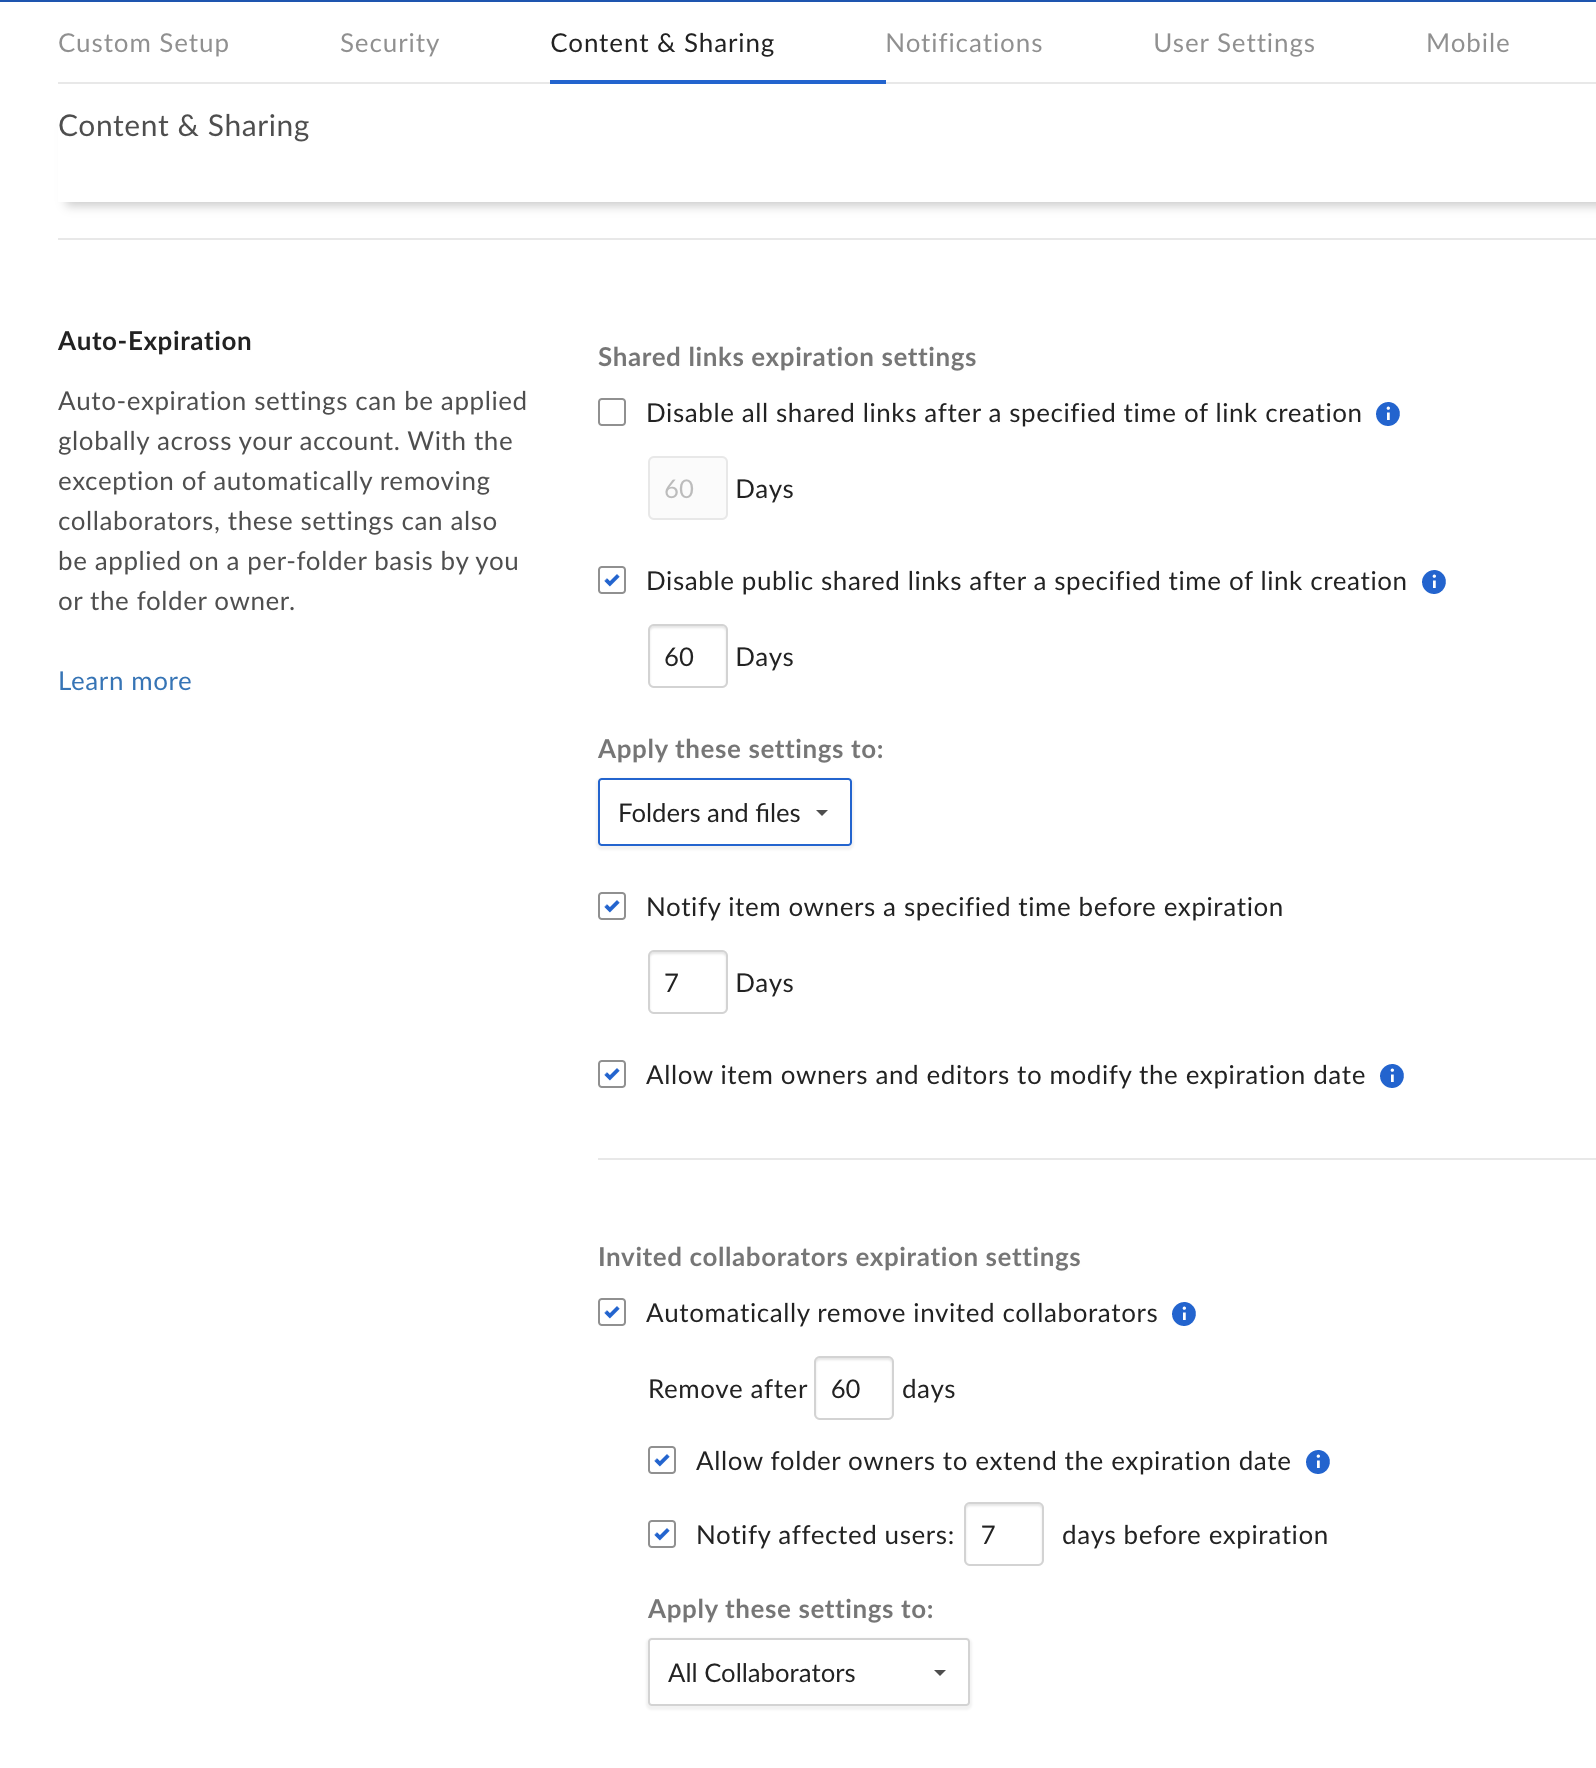Open the User Settings tab
This screenshot has height=1768, width=1596.
[x=1233, y=43]
